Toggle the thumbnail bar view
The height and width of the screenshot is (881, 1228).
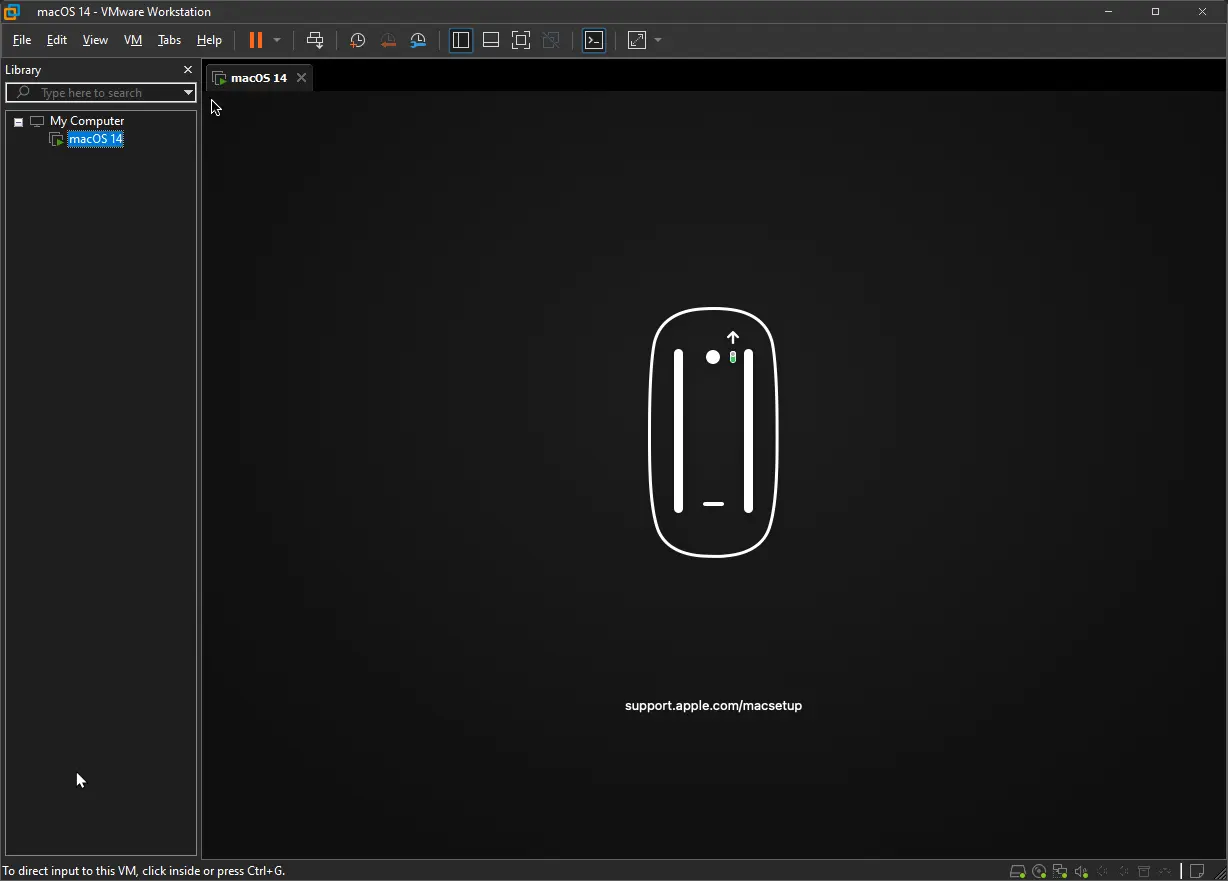pos(491,40)
